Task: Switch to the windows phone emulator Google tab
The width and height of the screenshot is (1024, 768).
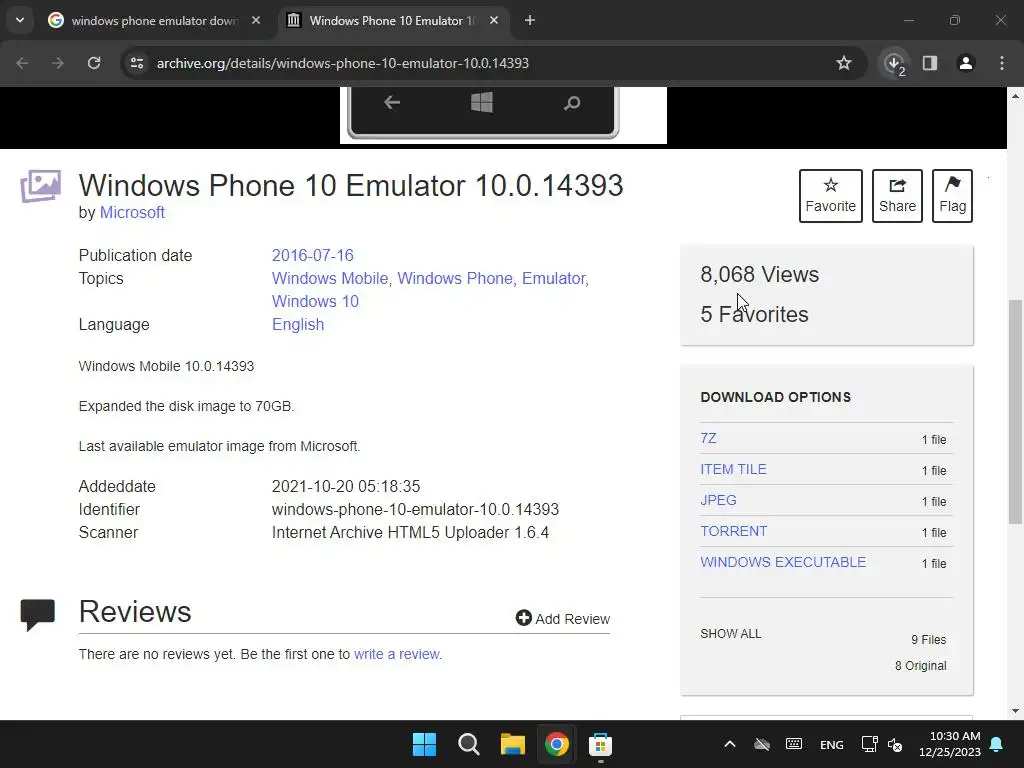Action: click(155, 21)
